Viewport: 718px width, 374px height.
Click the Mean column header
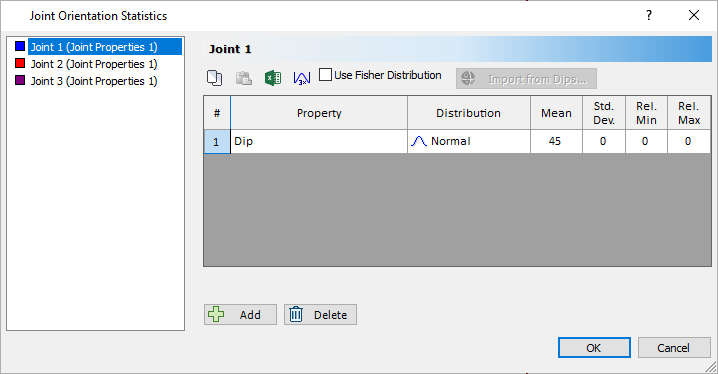coord(556,113)
